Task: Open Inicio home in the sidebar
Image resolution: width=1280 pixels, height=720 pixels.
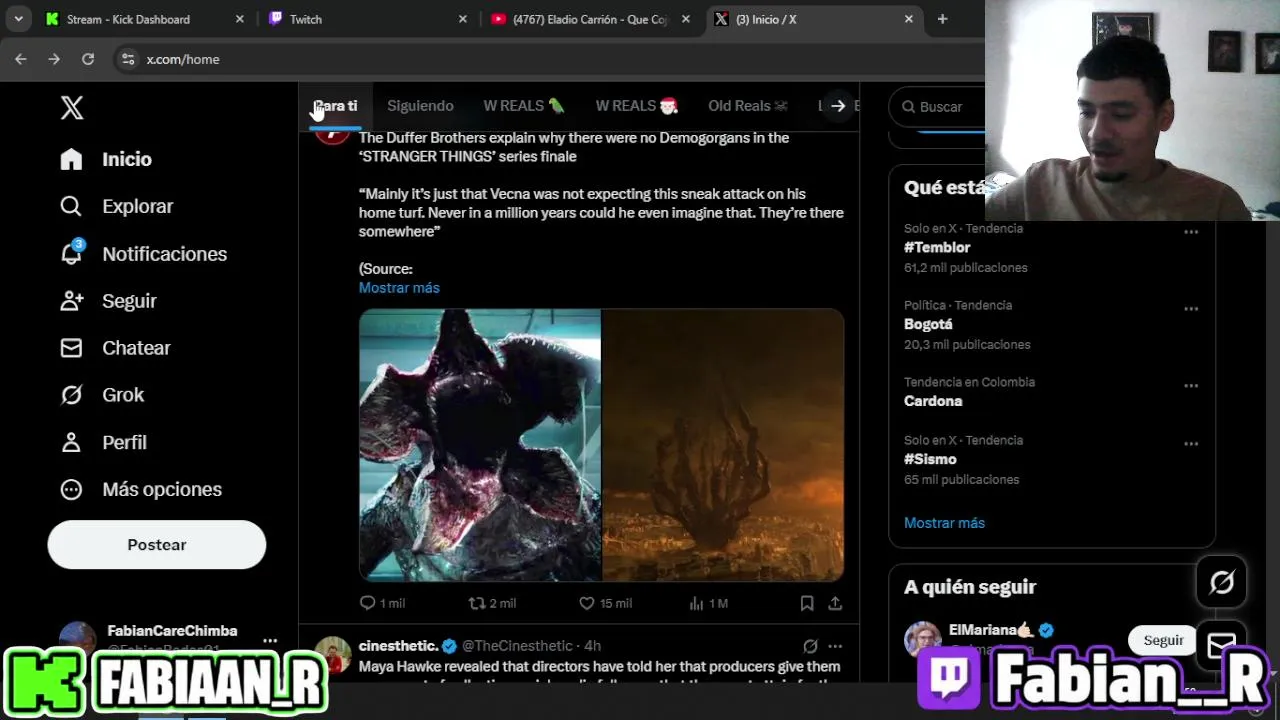Action: [106, 159]
